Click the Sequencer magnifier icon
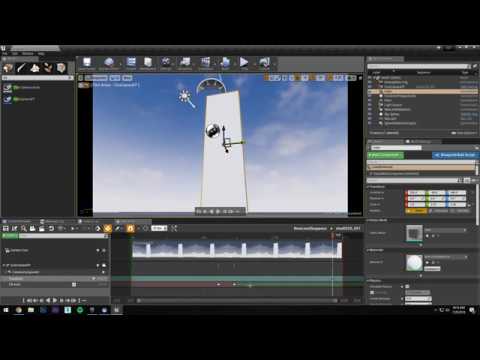The image size is (480, 360). (x=24, y=228)
